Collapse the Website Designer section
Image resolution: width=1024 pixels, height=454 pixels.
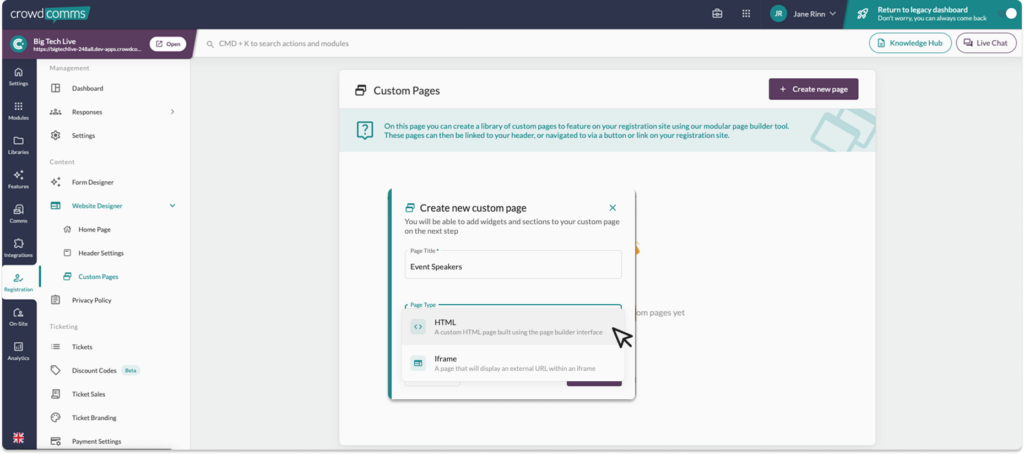[x=172, y=206]
